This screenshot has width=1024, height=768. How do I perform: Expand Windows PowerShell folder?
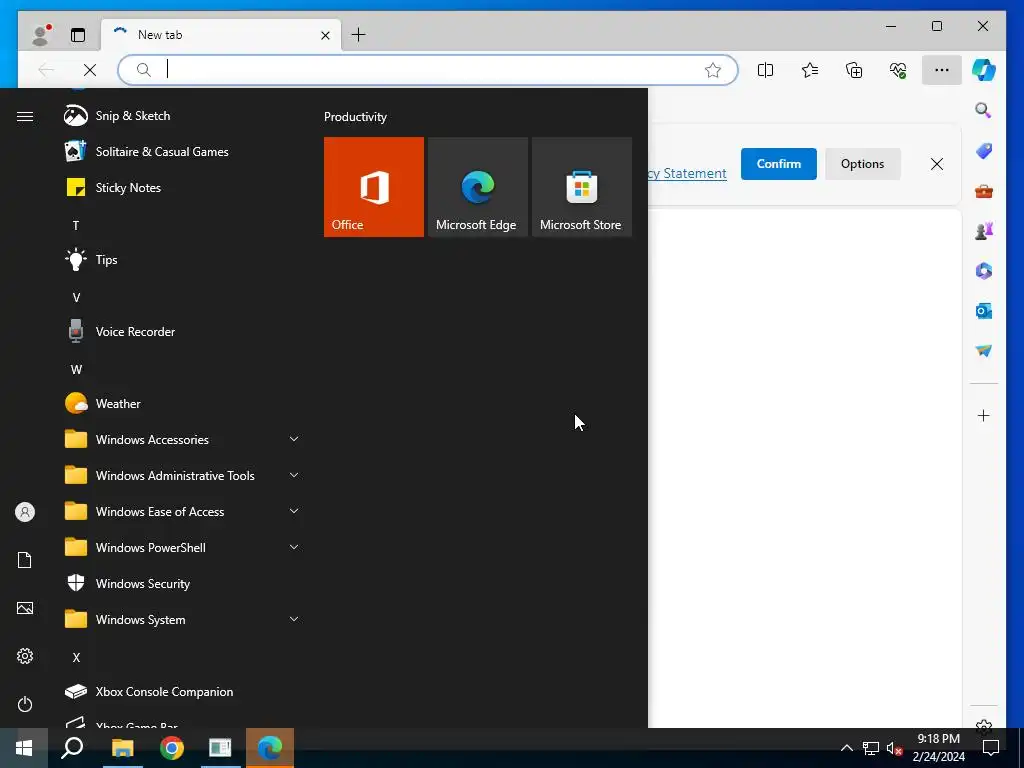pyautogui.click(x=180, y=547)
